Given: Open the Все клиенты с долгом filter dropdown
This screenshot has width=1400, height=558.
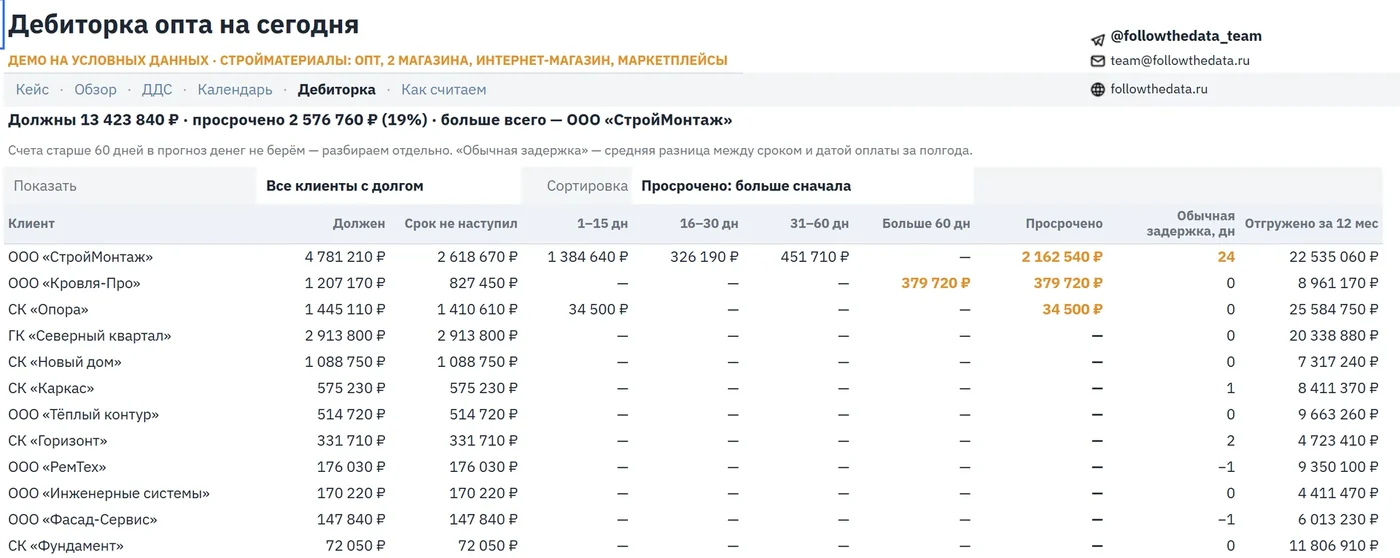Looking at the screenshot, I should (x=388, y=186).
